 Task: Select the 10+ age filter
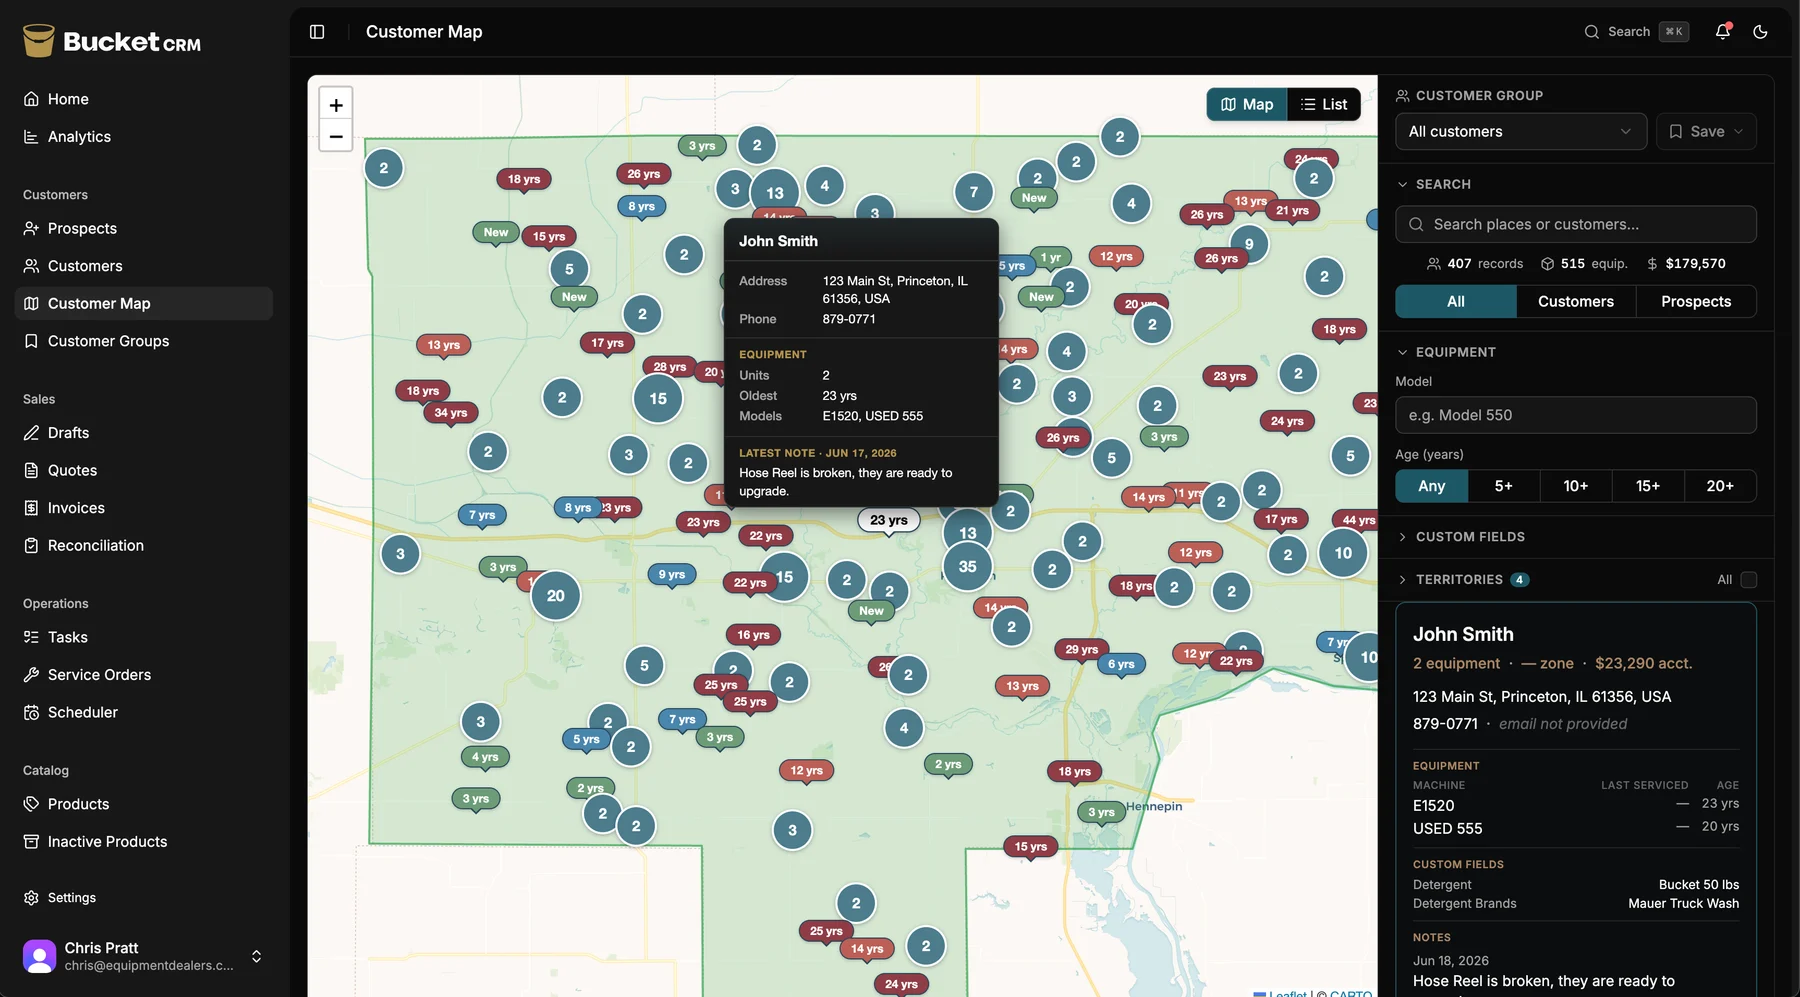tap(1576, 486)
